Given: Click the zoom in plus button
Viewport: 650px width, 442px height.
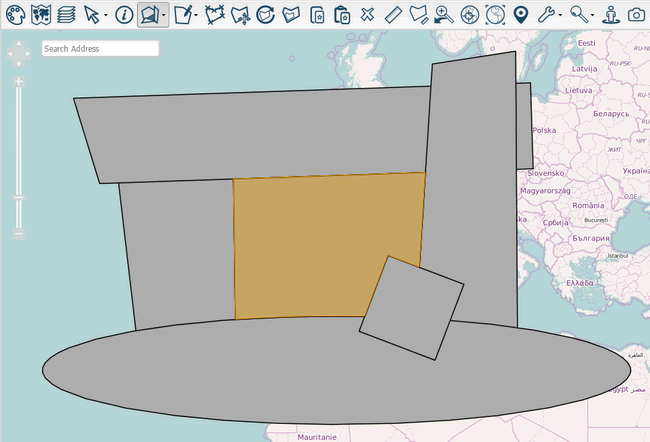Looking at the screenshot, I should (18, 80).
